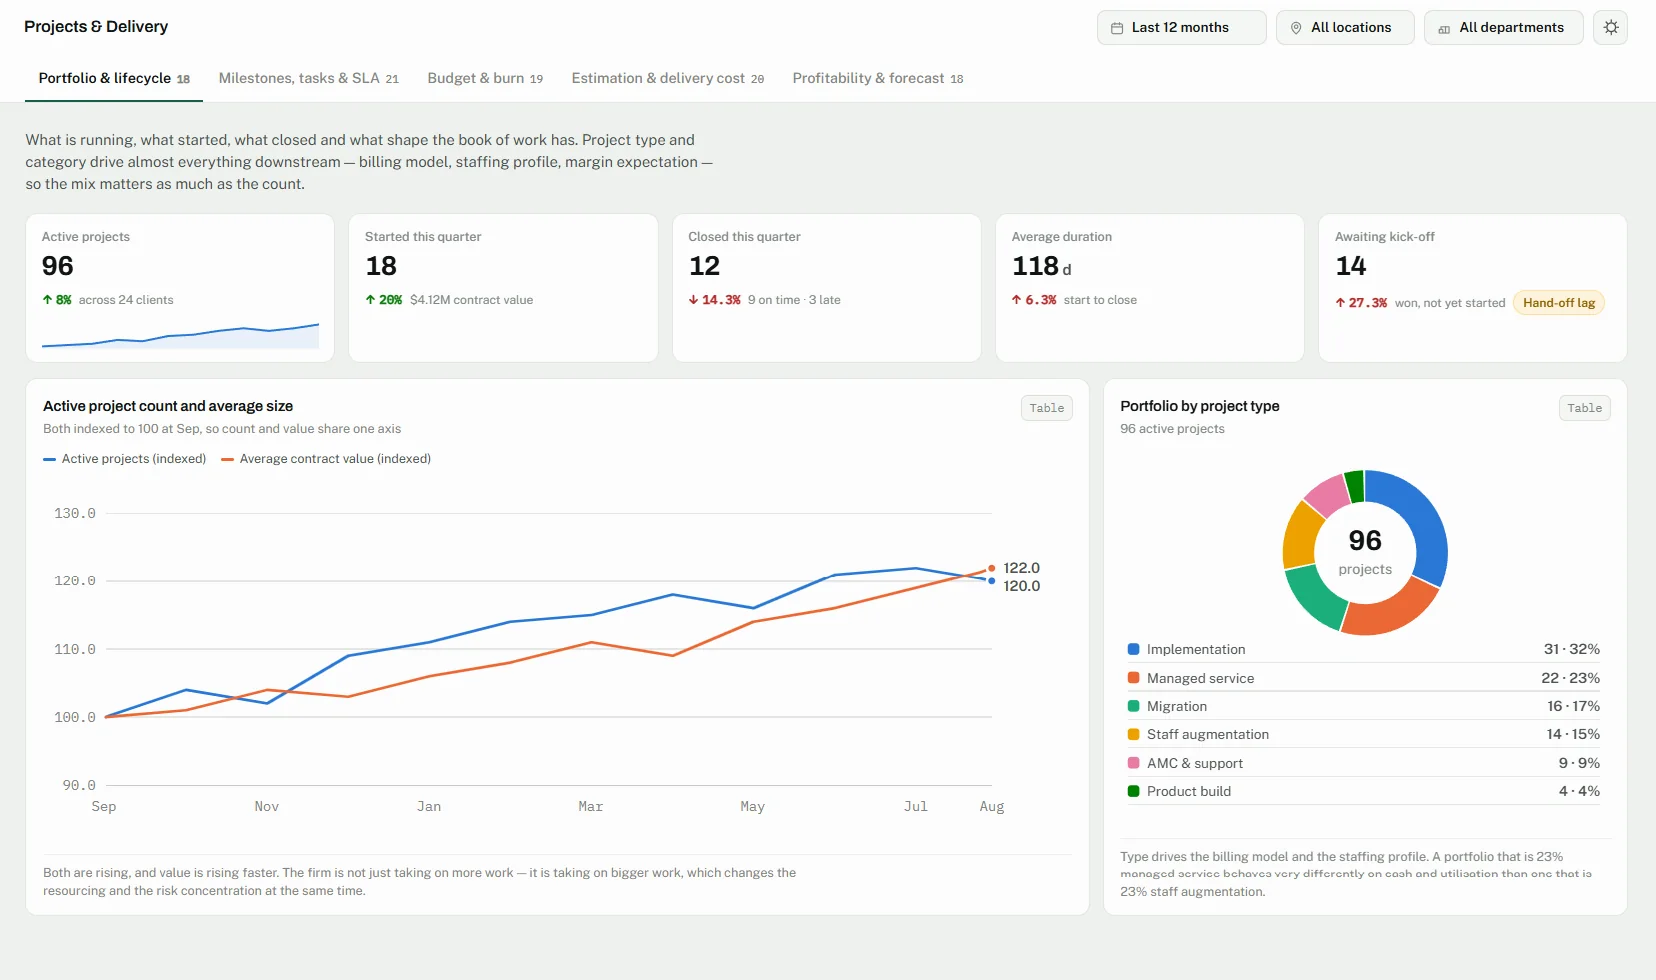This screenshot has height=980, width=1656.
Task: Select Staff augmentation row '14 · 15%'
Action: pyautogui.click(x=1364, y=734)
